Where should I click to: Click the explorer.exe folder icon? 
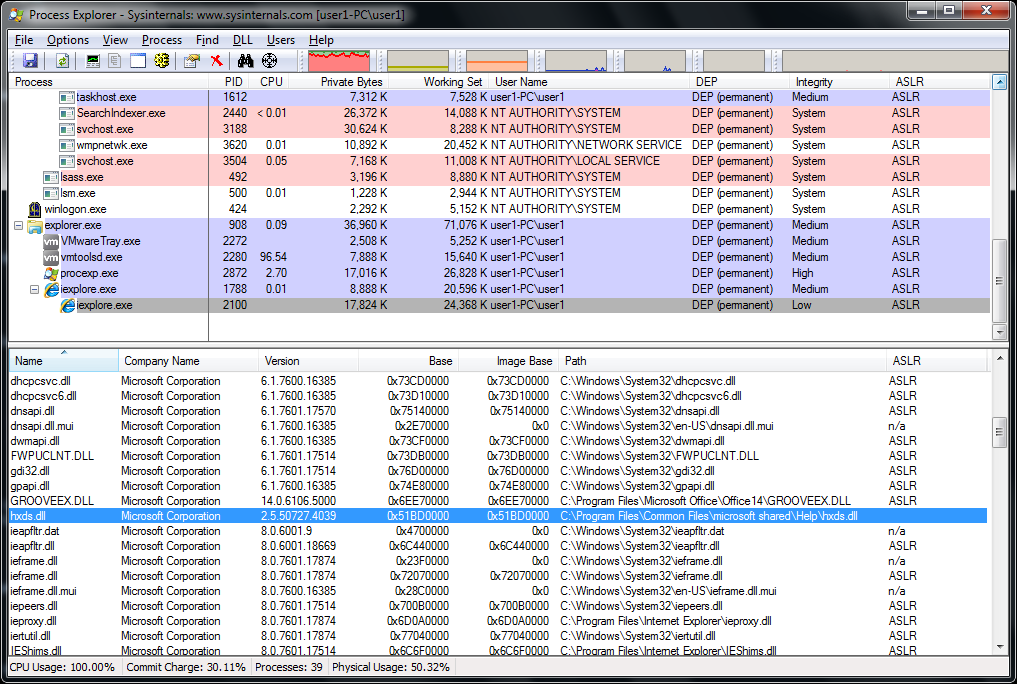tap(35, 225)
